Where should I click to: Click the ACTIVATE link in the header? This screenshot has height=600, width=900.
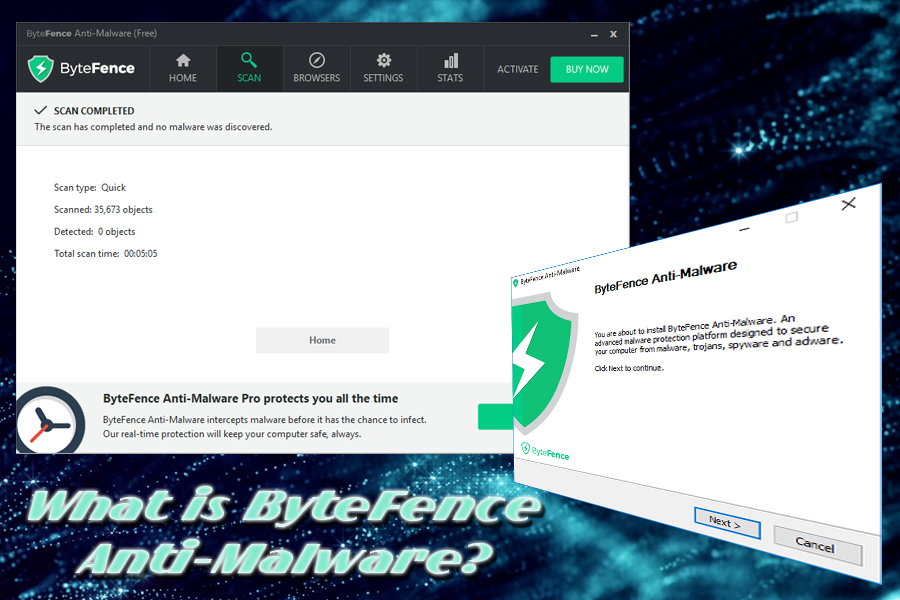518,69
